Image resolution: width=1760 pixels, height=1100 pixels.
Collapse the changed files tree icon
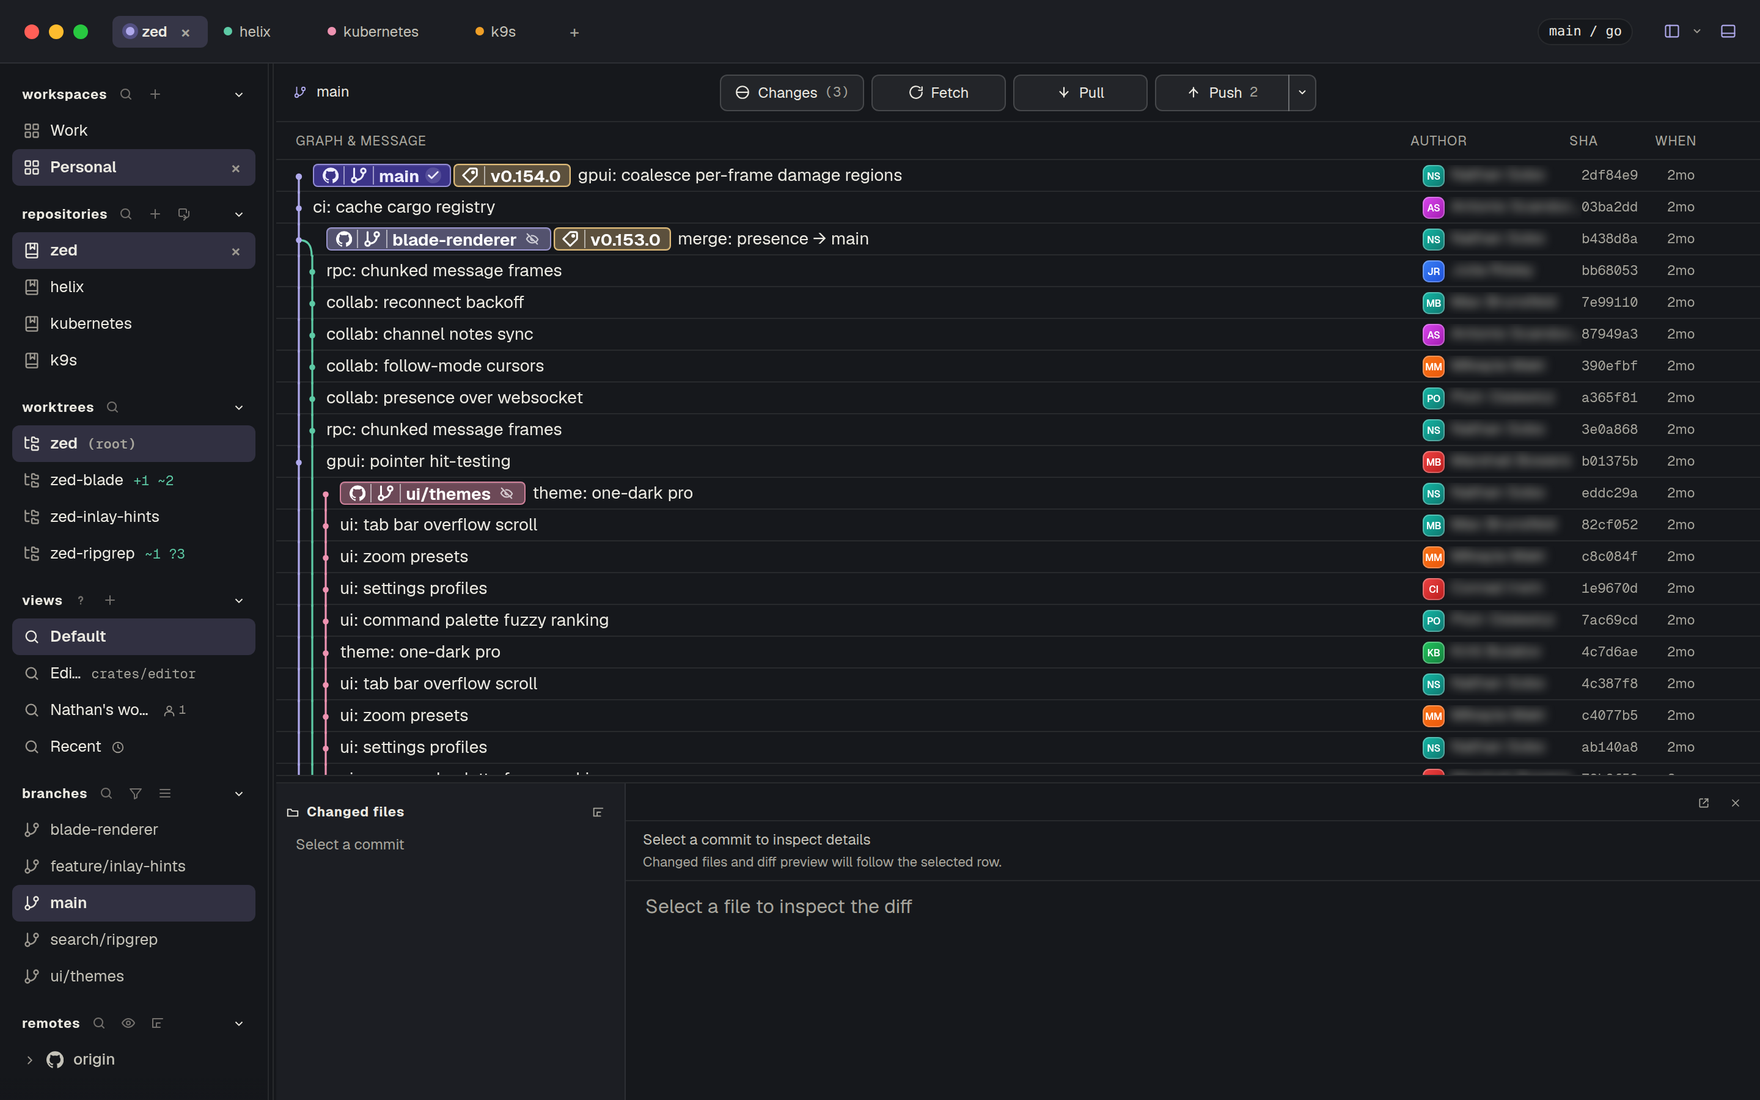coord(598,812)
